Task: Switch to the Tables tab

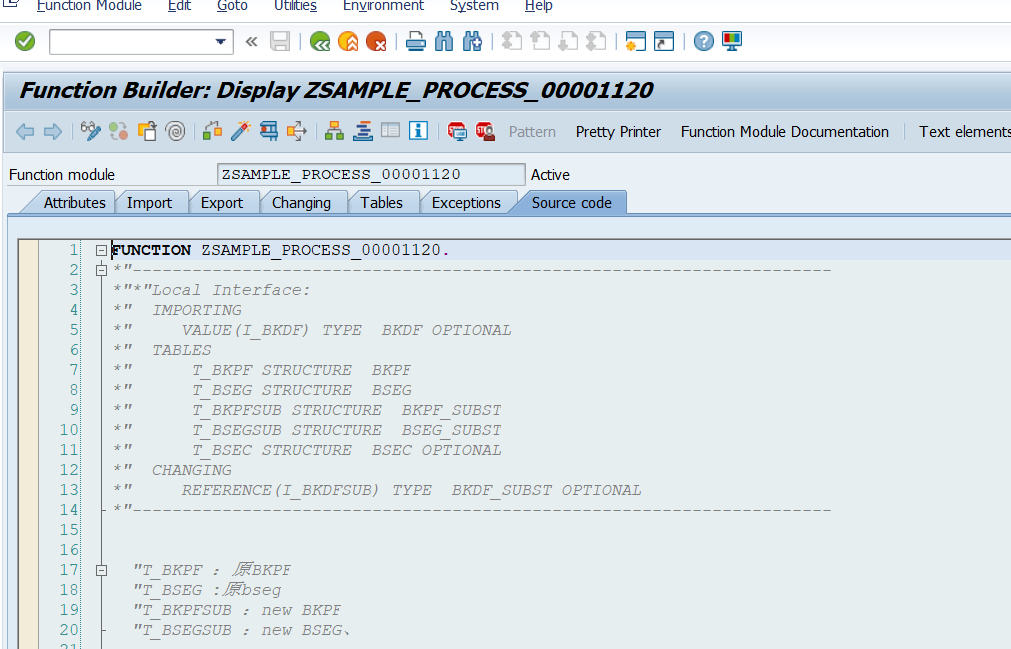Action: coord(381,202)
